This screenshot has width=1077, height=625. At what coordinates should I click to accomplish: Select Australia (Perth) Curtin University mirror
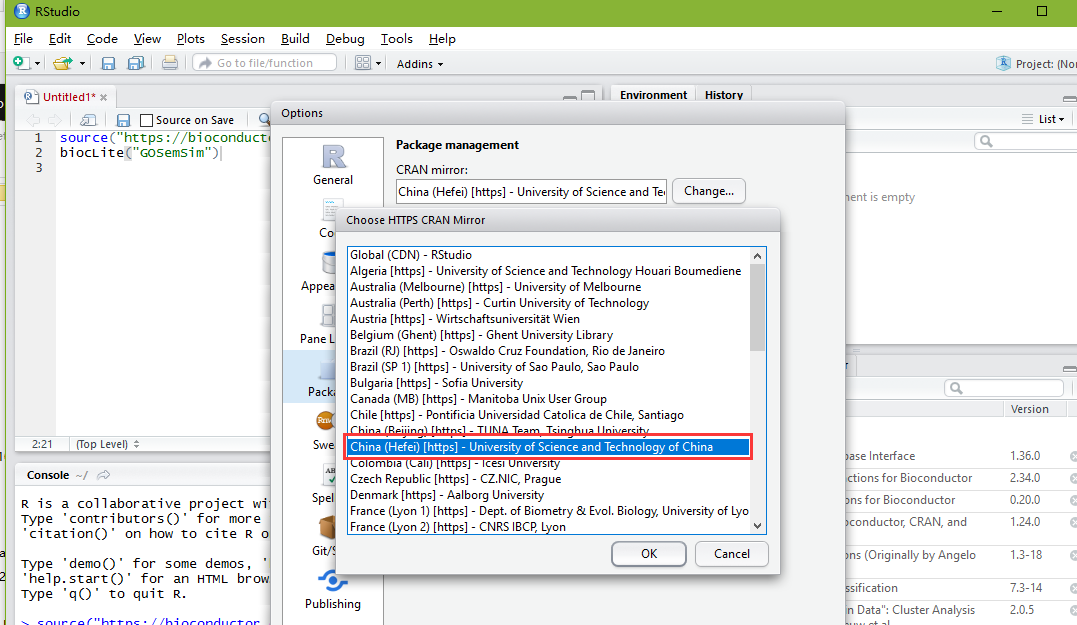click(x=548, y=303)
